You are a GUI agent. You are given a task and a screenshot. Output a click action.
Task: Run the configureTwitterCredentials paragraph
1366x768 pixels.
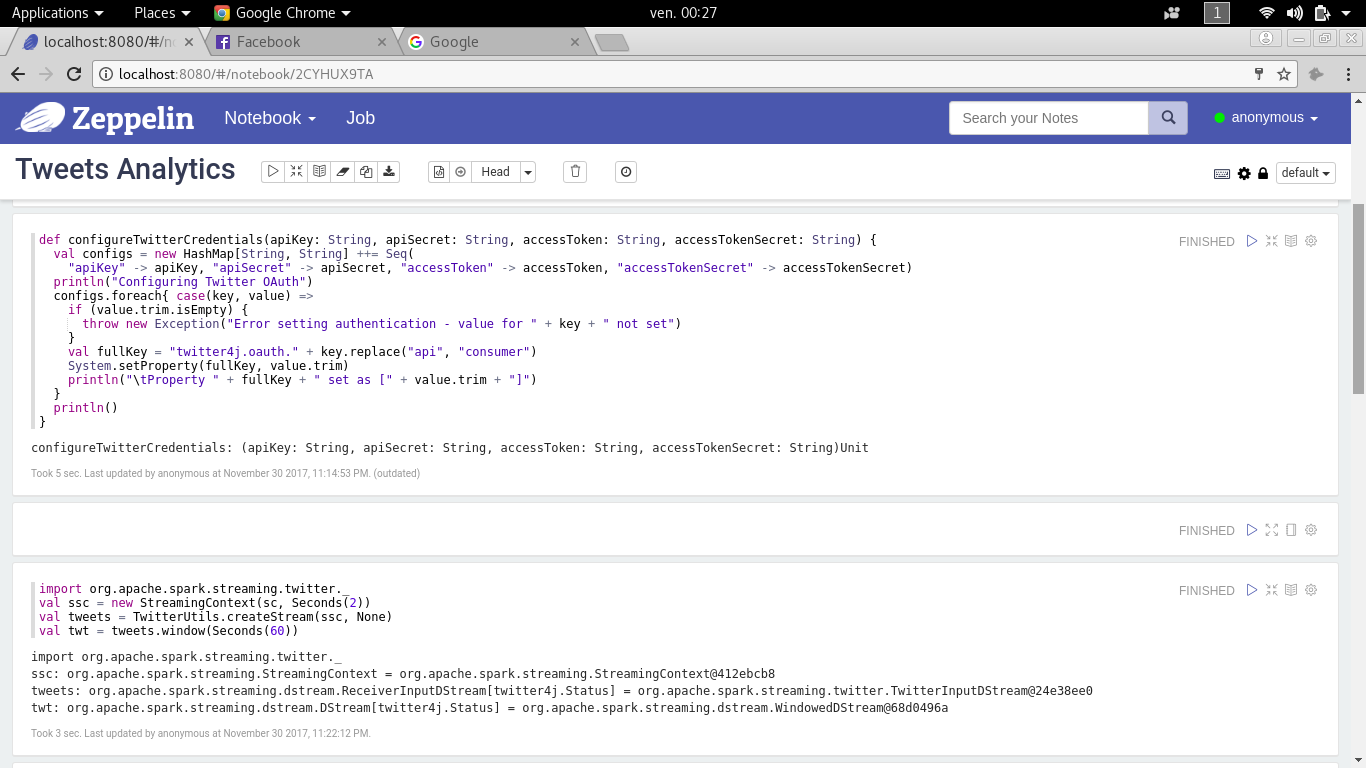click(x=1252, y=241)
